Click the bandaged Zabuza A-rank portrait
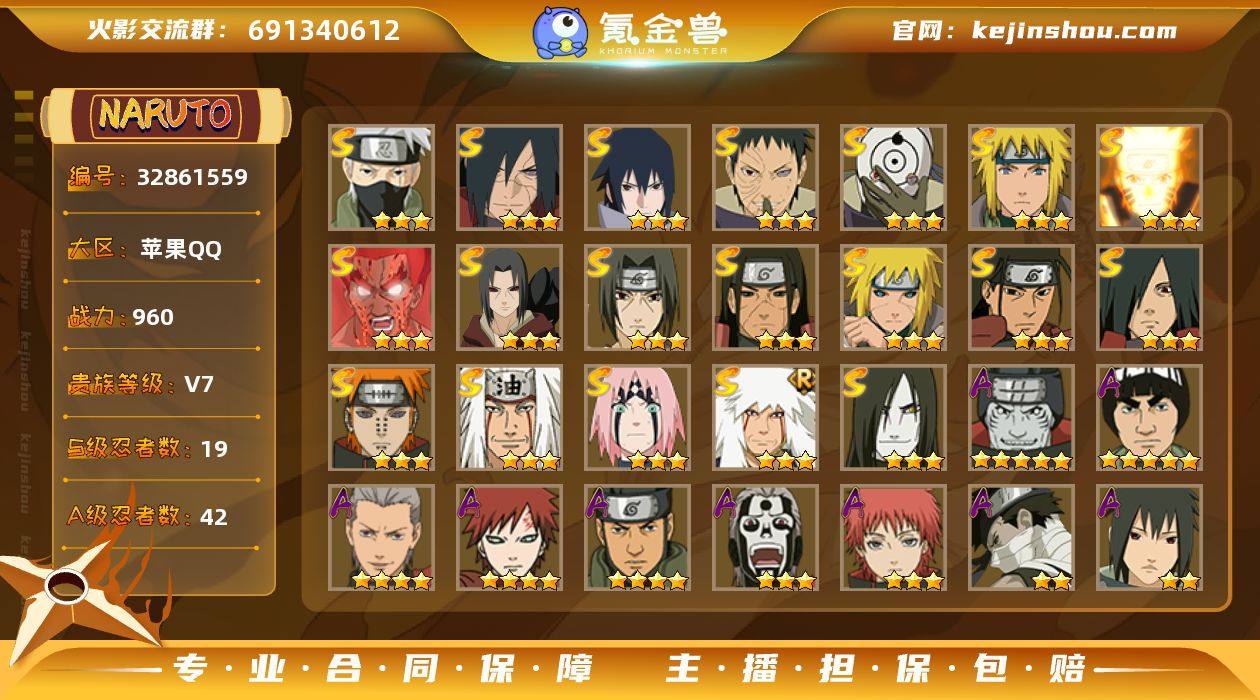 point(1022,538)
